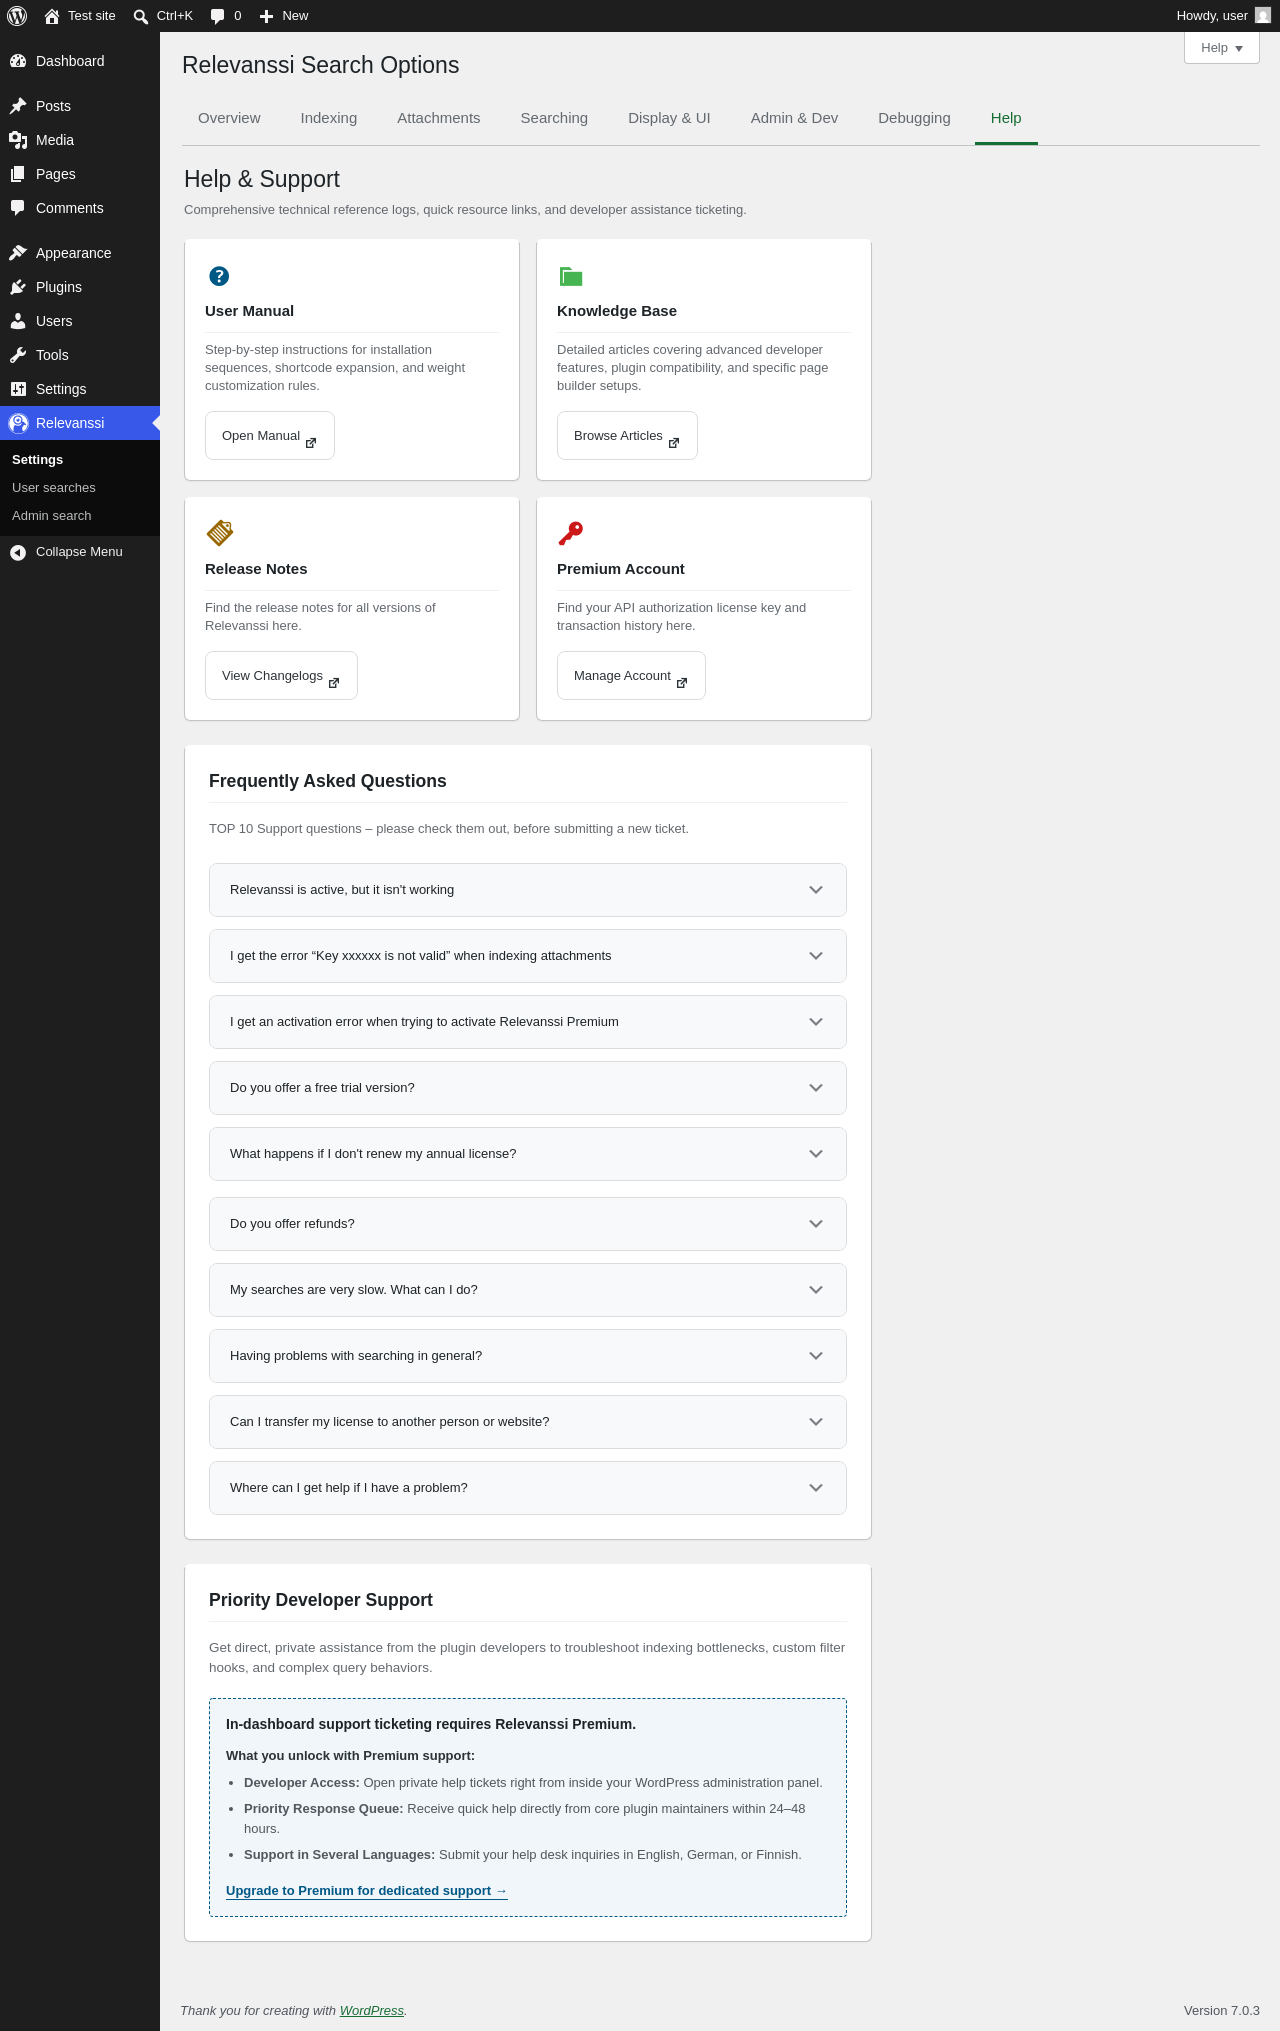1280x2031 pixels.
Task: Click the Dashboard gauge icon
Action: [18, 61]
